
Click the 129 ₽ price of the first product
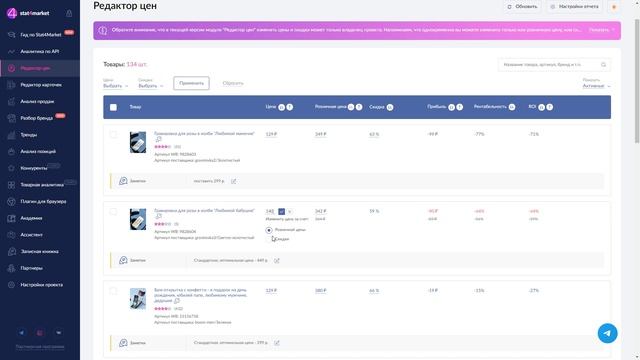point(271,134)
